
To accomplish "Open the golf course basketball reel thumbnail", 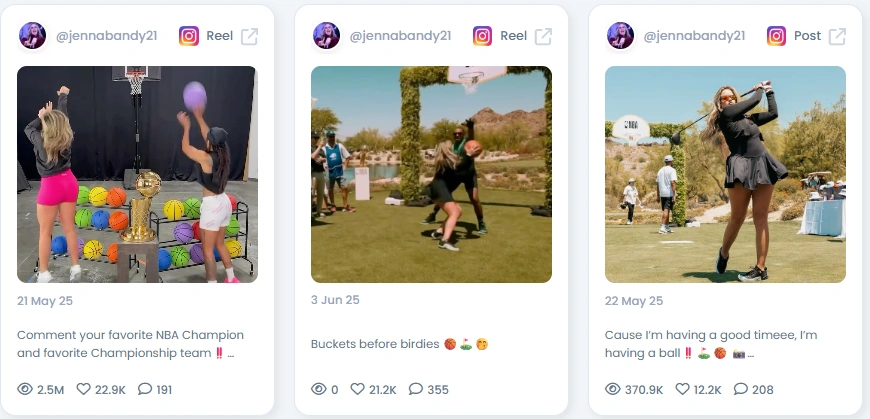I will pos(431,174).
